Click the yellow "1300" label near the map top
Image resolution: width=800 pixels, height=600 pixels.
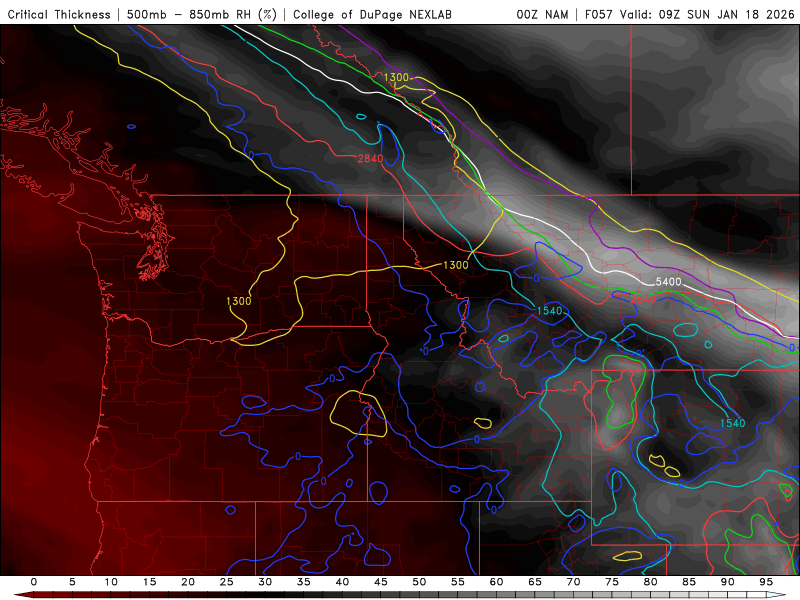tap(396, 77)
